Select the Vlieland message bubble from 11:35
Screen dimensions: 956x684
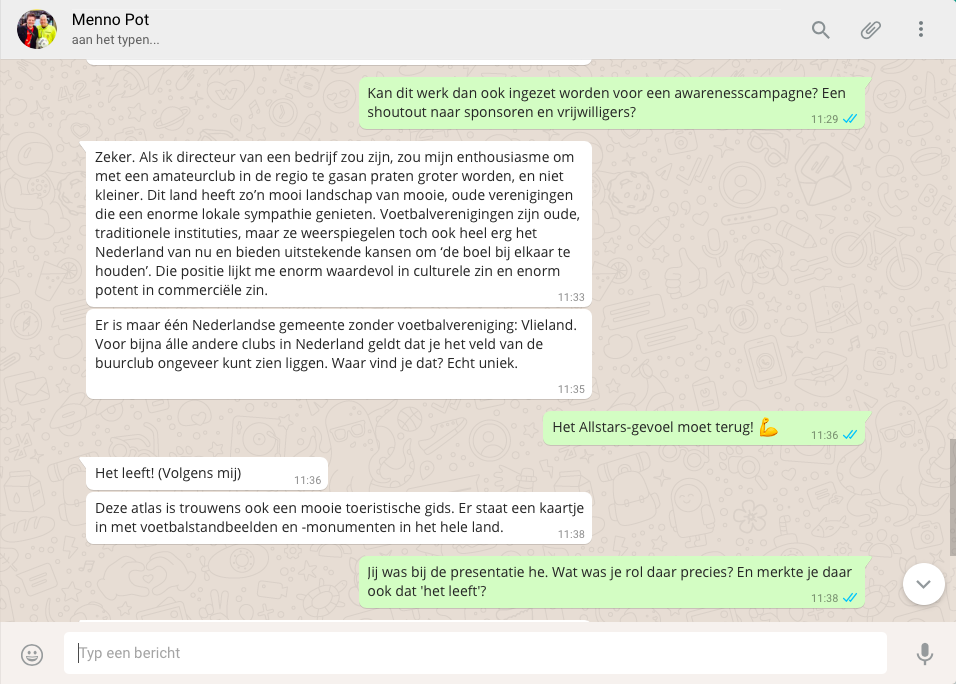(338, 355)
